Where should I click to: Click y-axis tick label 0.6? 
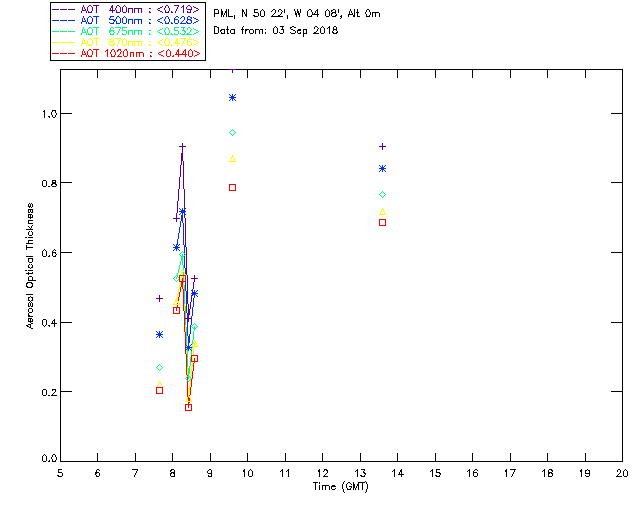49,253
